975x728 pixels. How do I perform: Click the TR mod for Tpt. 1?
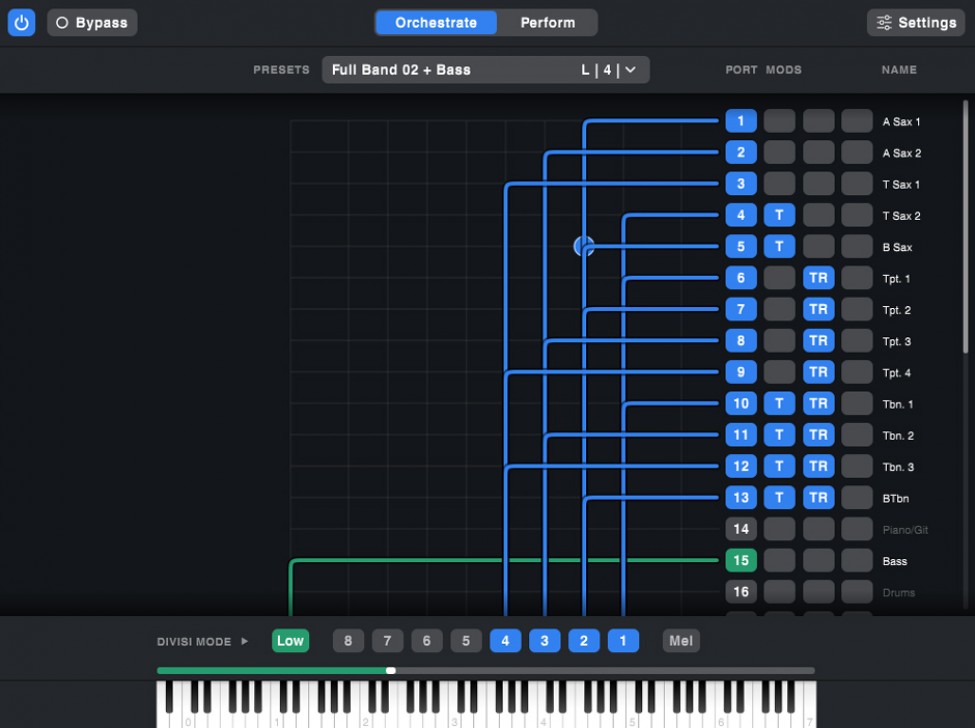coord(818,277)
